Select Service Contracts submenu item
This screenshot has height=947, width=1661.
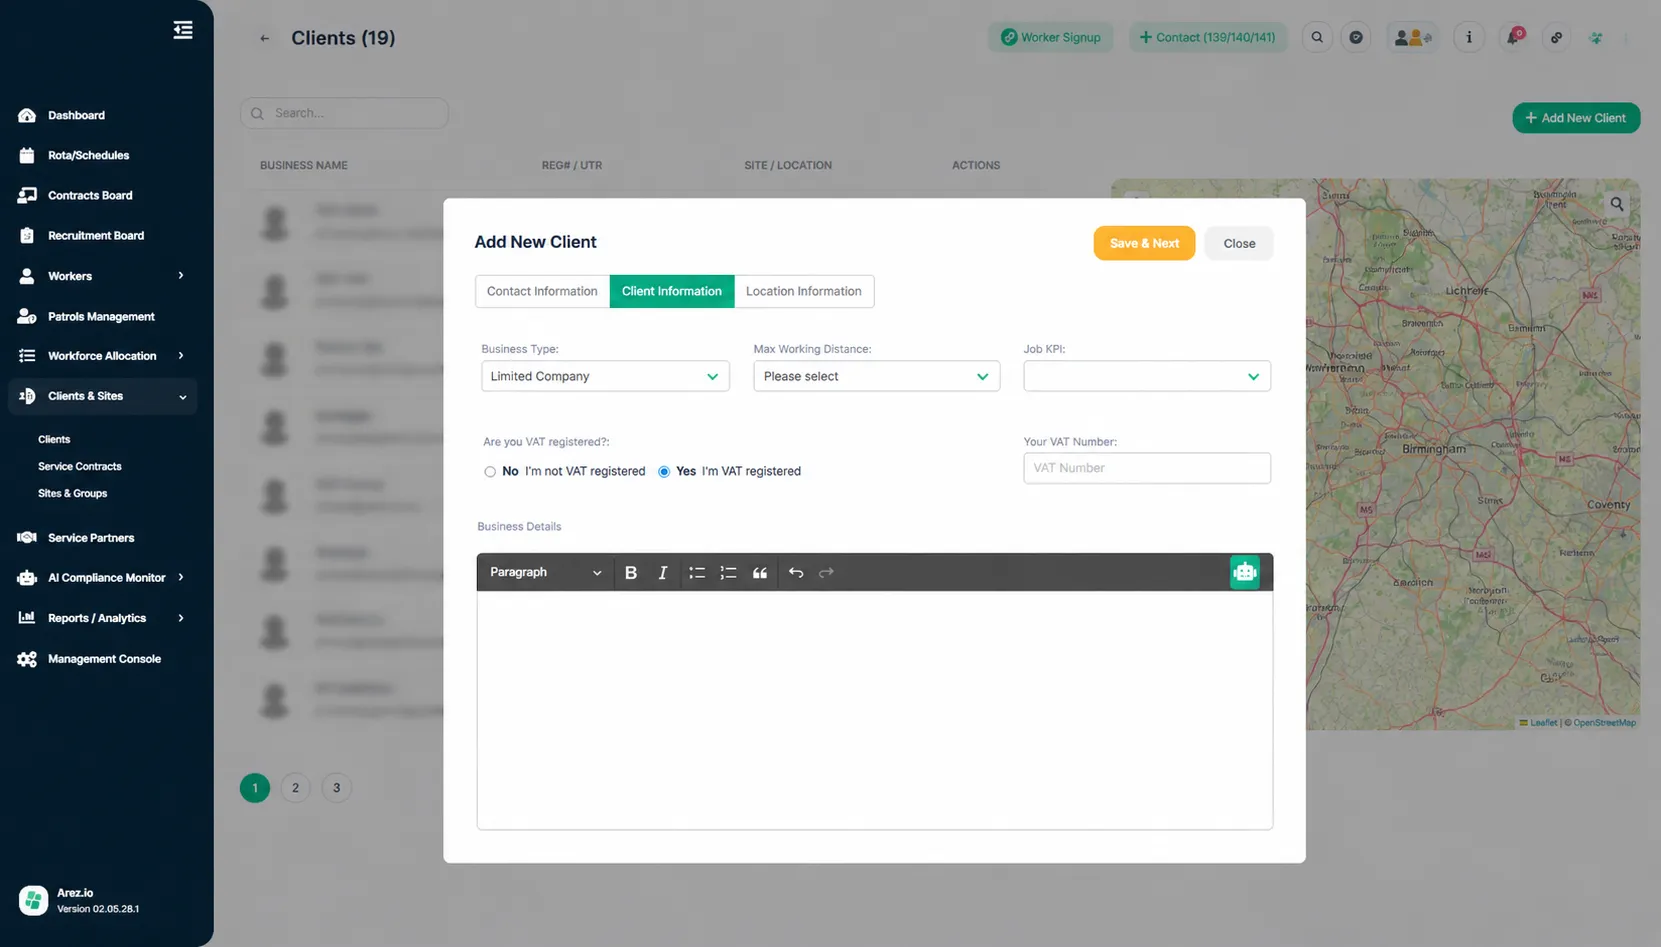[80, 466]
